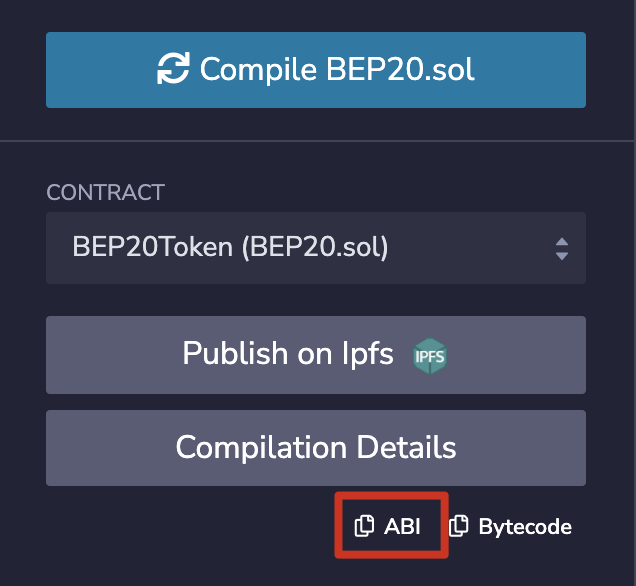
Task: Click the down arrow in contract selector
Action: tap(561, 256)
